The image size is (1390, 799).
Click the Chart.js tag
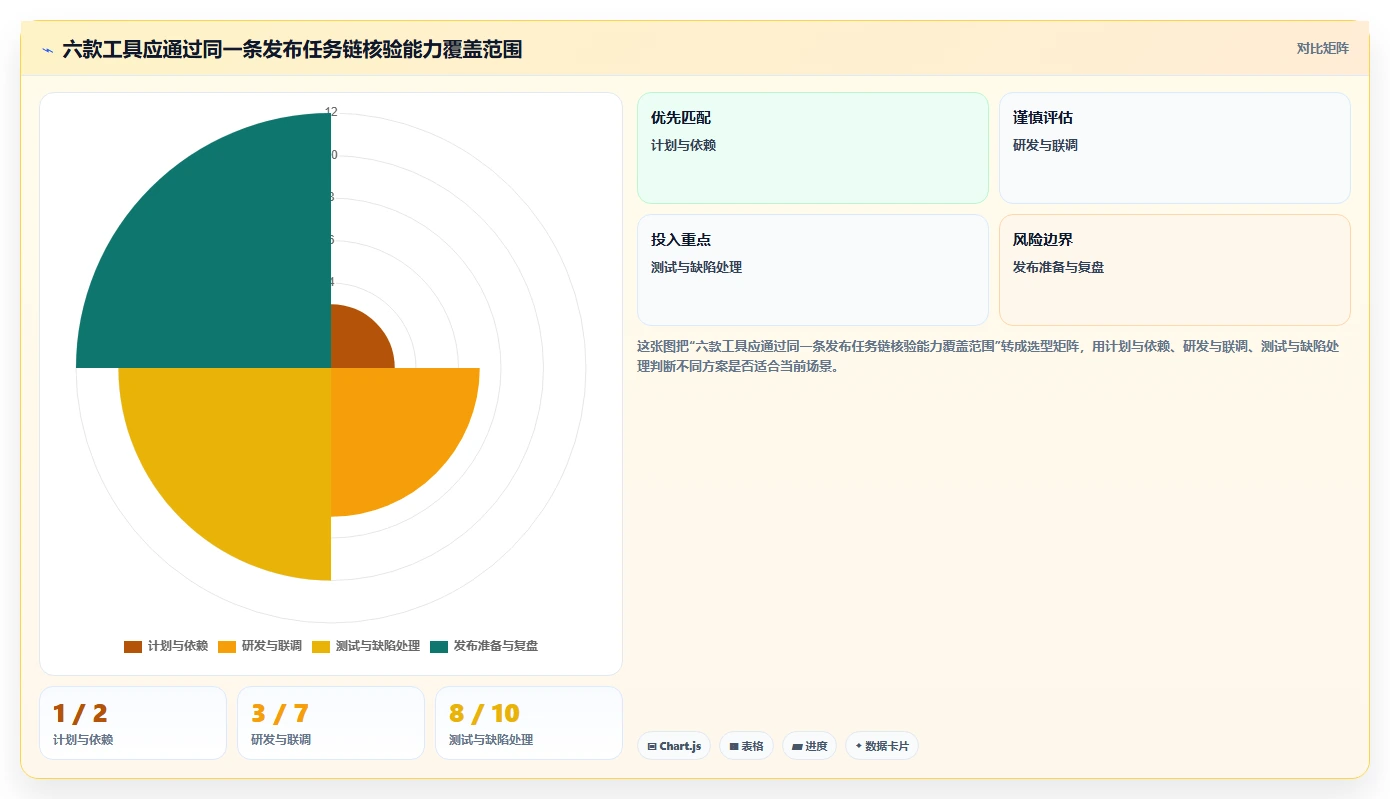point(674,746)
